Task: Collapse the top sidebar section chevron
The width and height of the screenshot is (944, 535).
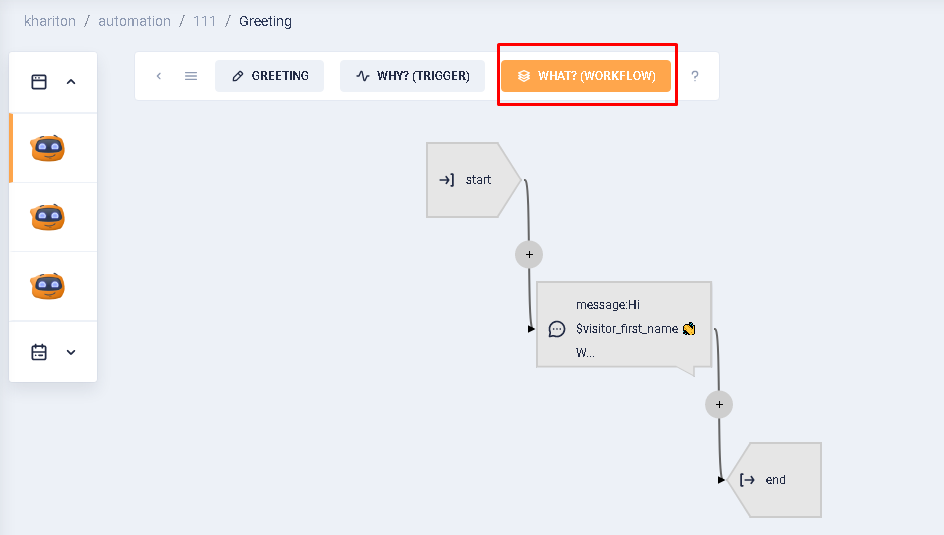Action: (x=71, y=82)
